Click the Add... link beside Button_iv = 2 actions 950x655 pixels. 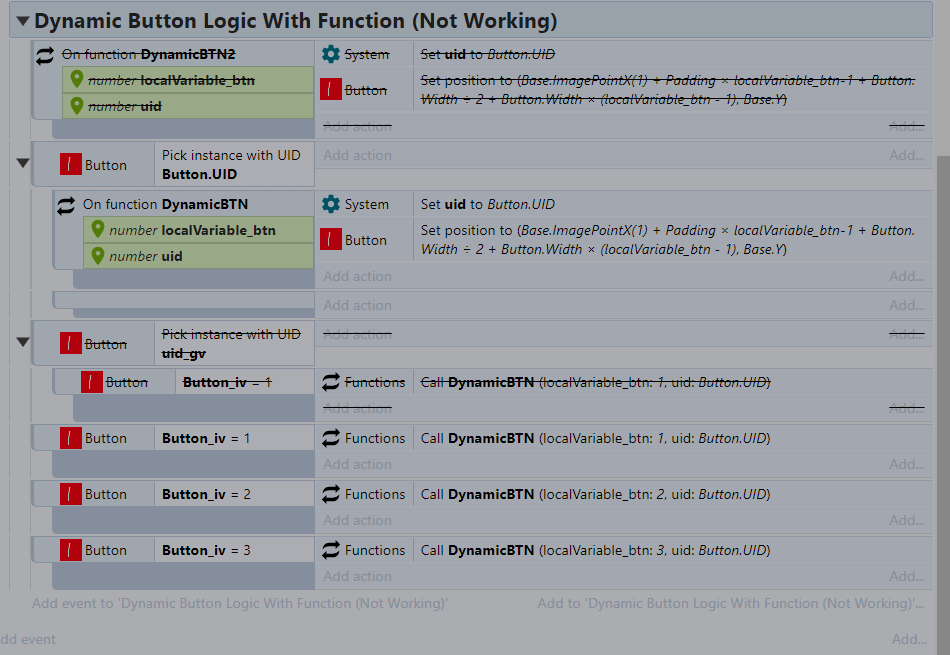[906, 520]
